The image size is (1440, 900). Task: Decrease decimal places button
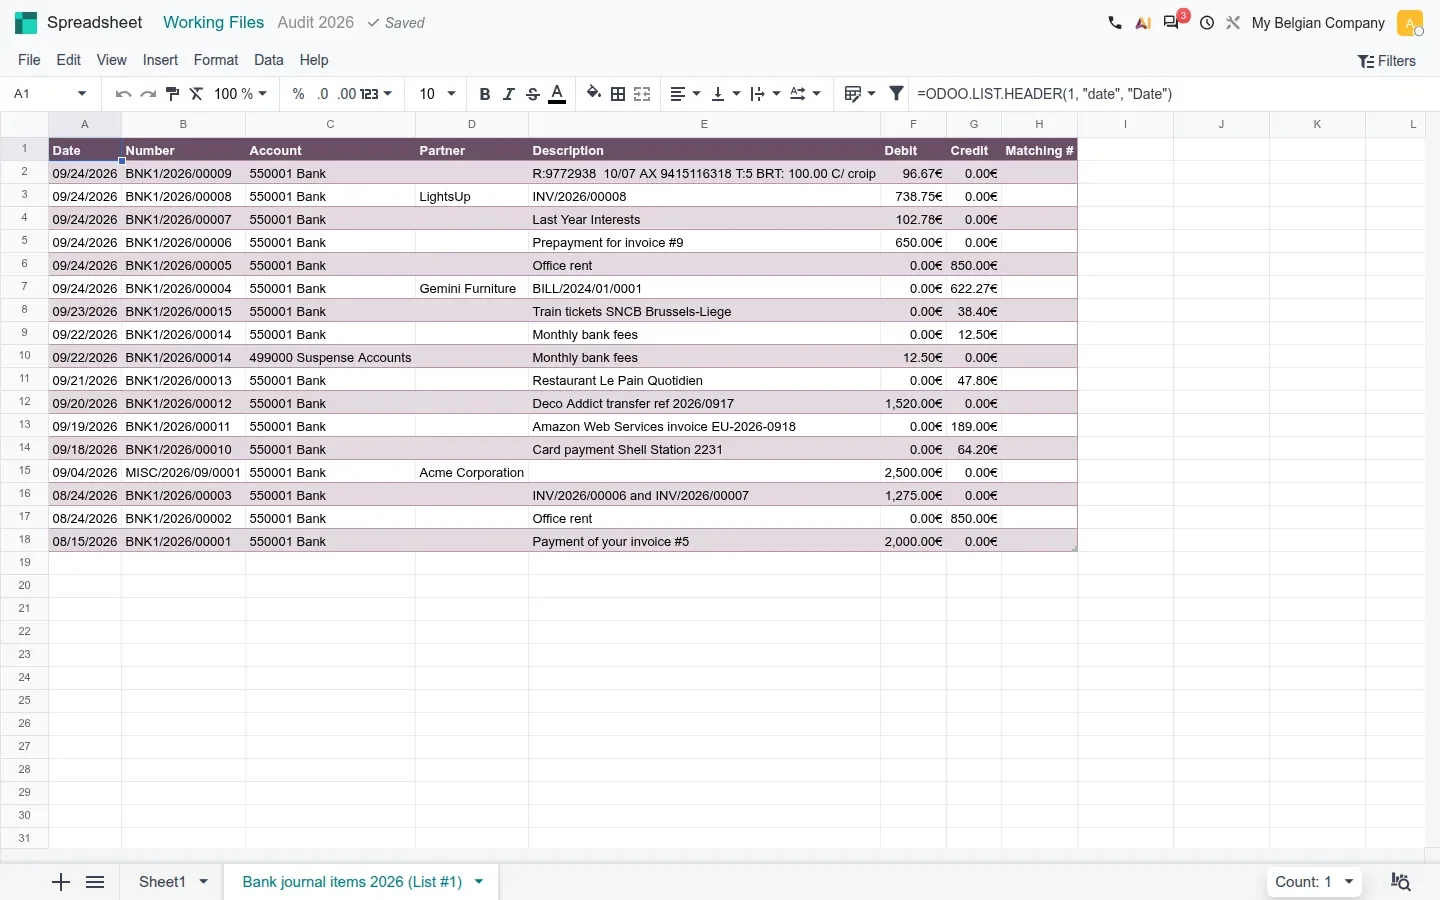point(322,94)
